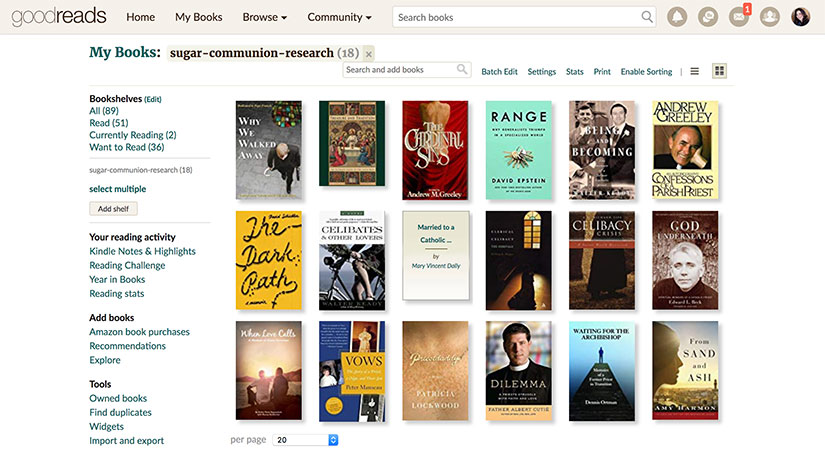This screenshot has width=825, height=450.
Task: Open the Clerical Celibacy stained-glass window cover
Action: pyautogui.click(x=519, y=260)
